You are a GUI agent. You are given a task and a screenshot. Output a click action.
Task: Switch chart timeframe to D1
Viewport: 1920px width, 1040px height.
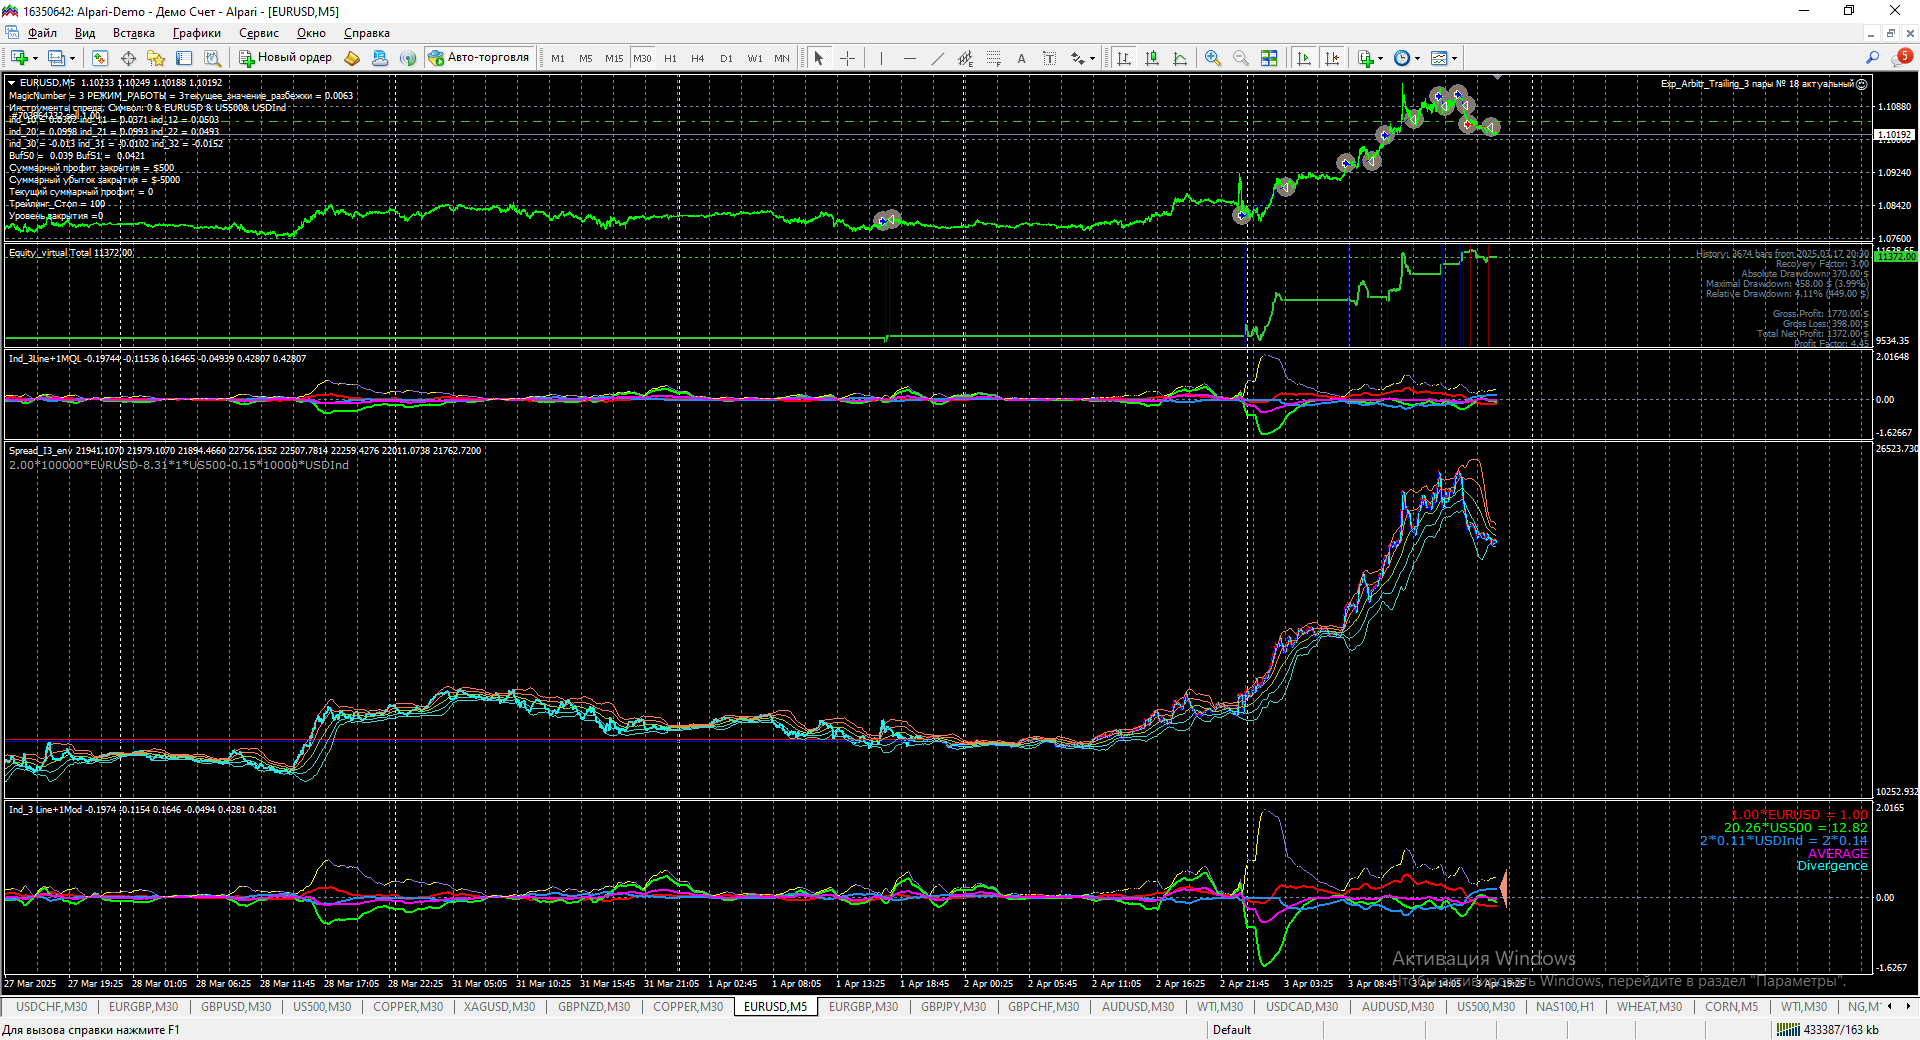coord(726,58)
